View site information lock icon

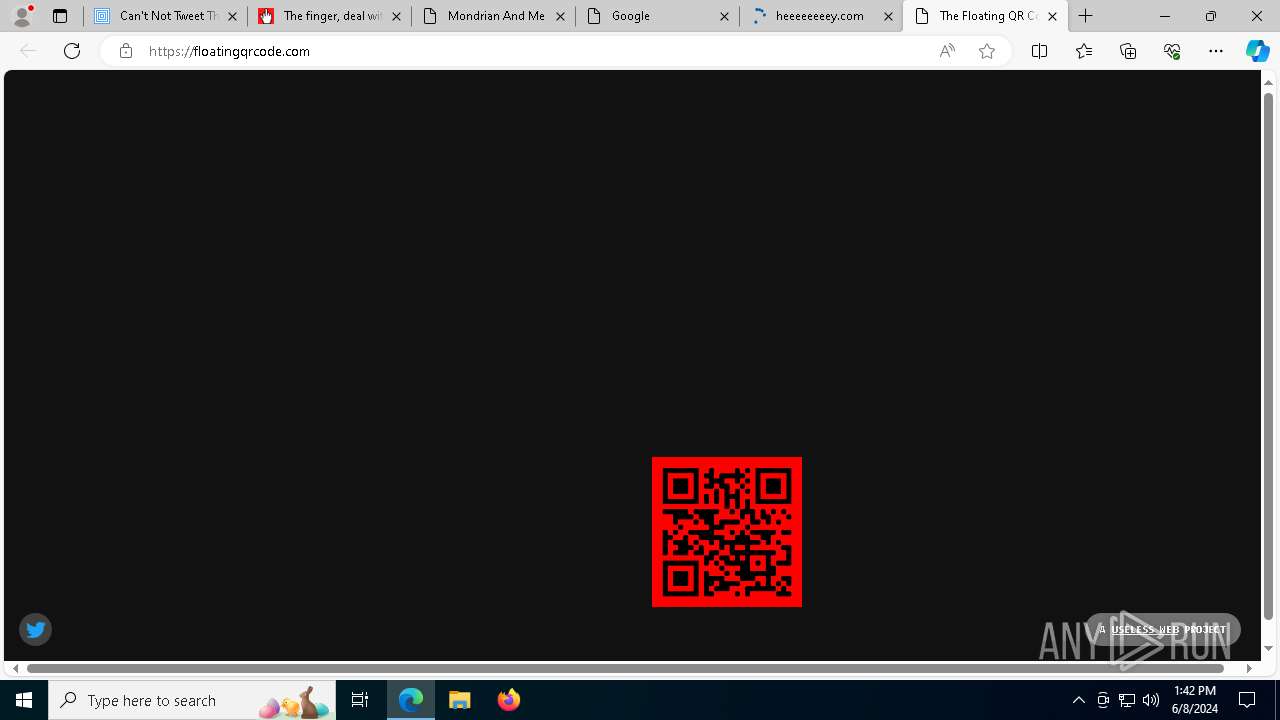[x=125, y=51]
